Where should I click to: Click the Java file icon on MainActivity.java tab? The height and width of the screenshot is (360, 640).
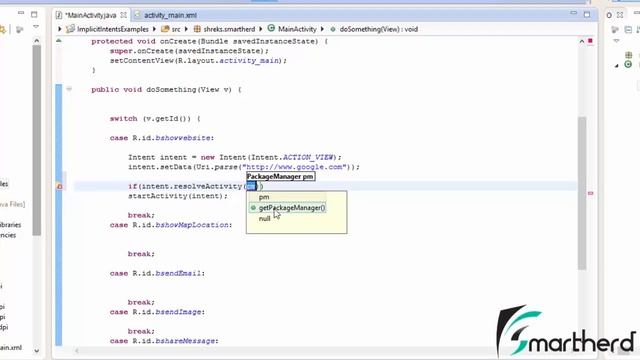pyautogui.click(x=59, y=15)
